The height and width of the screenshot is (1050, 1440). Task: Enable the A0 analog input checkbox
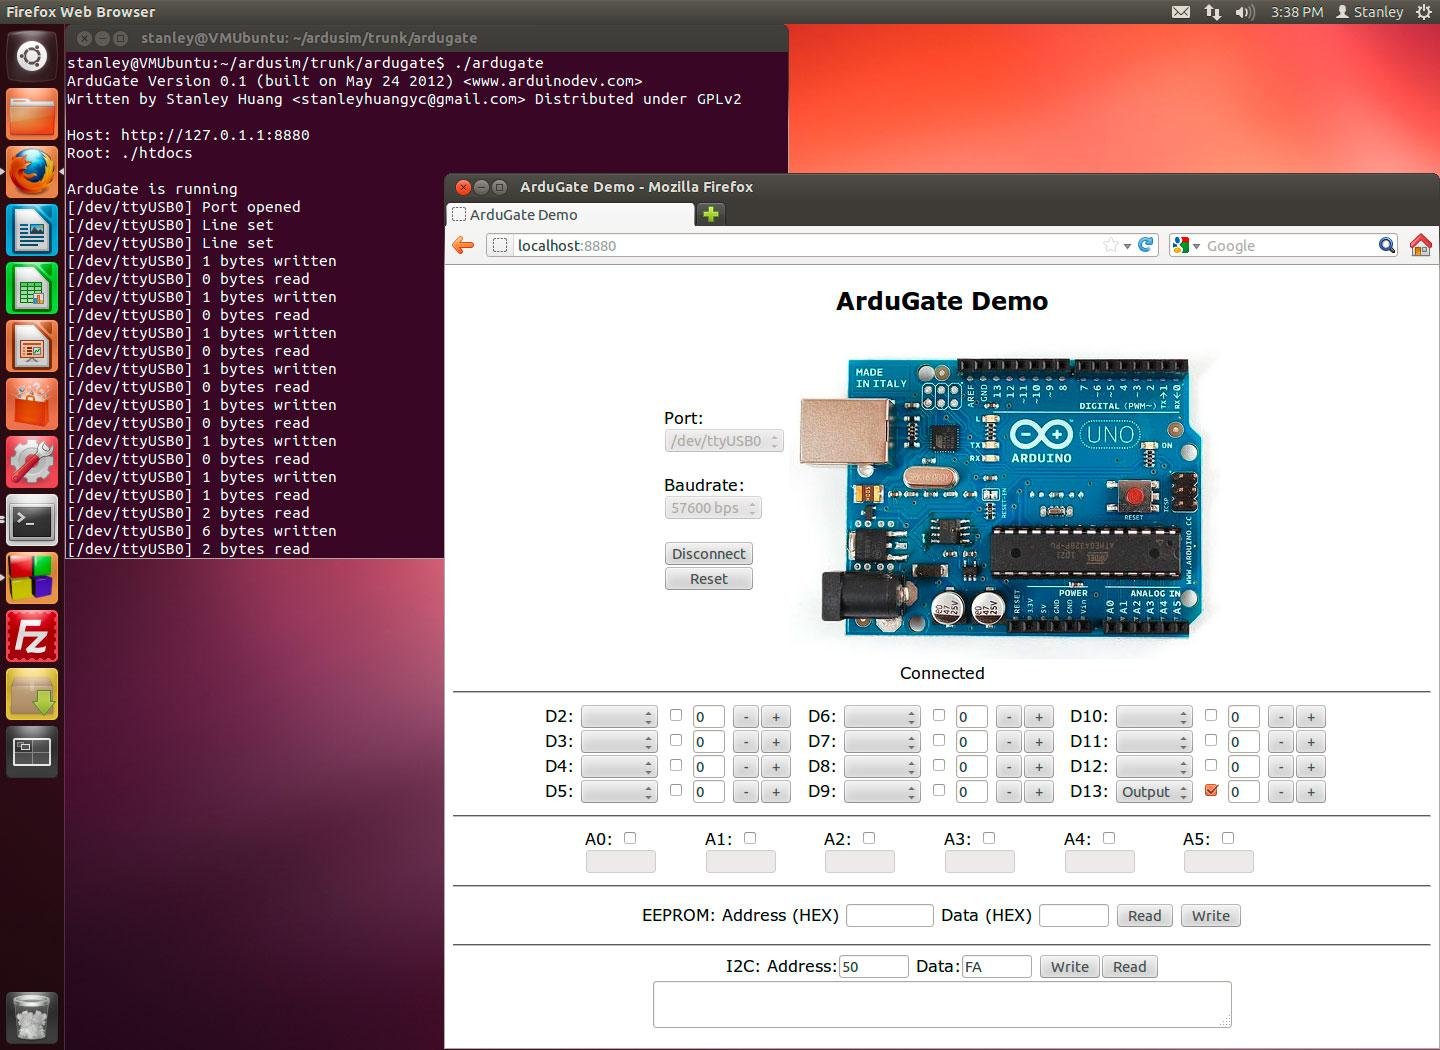pyautogui.click(x=629, y=838)
